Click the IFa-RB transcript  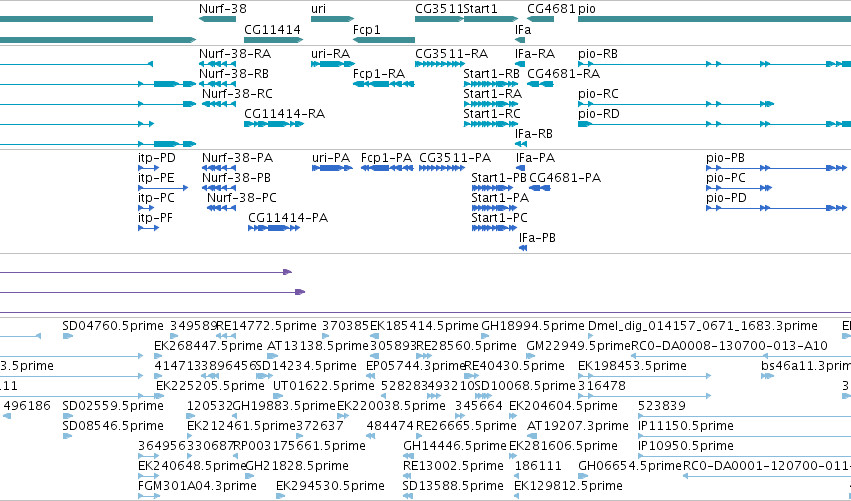pos(521,144)
